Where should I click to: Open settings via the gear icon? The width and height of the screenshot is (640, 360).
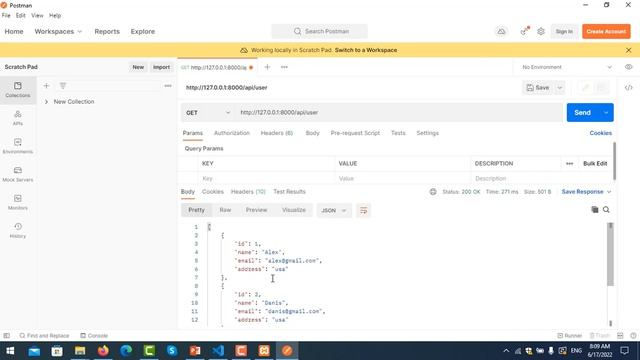(x=541, y=31)
